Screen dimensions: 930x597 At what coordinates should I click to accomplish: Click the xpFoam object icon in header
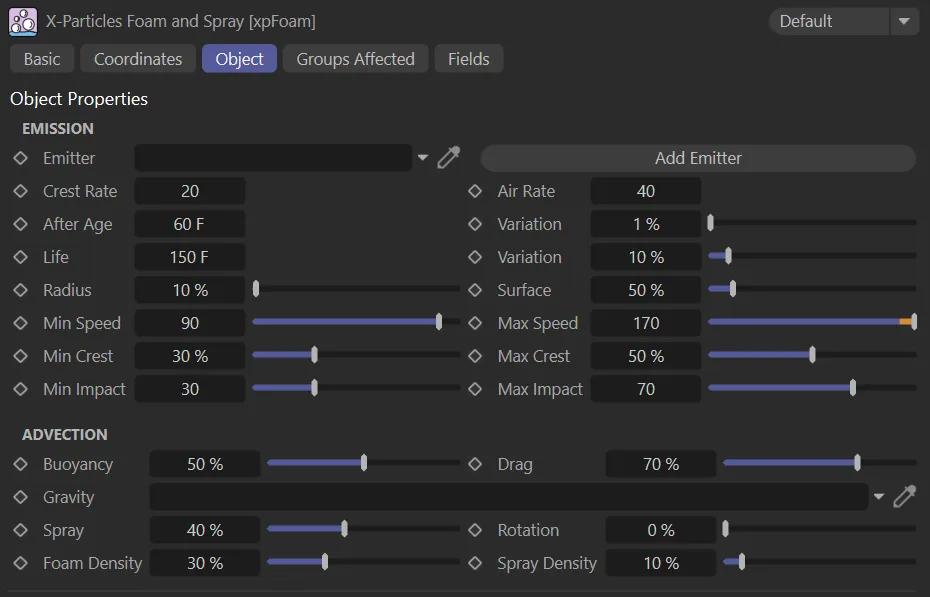point(23,21)
